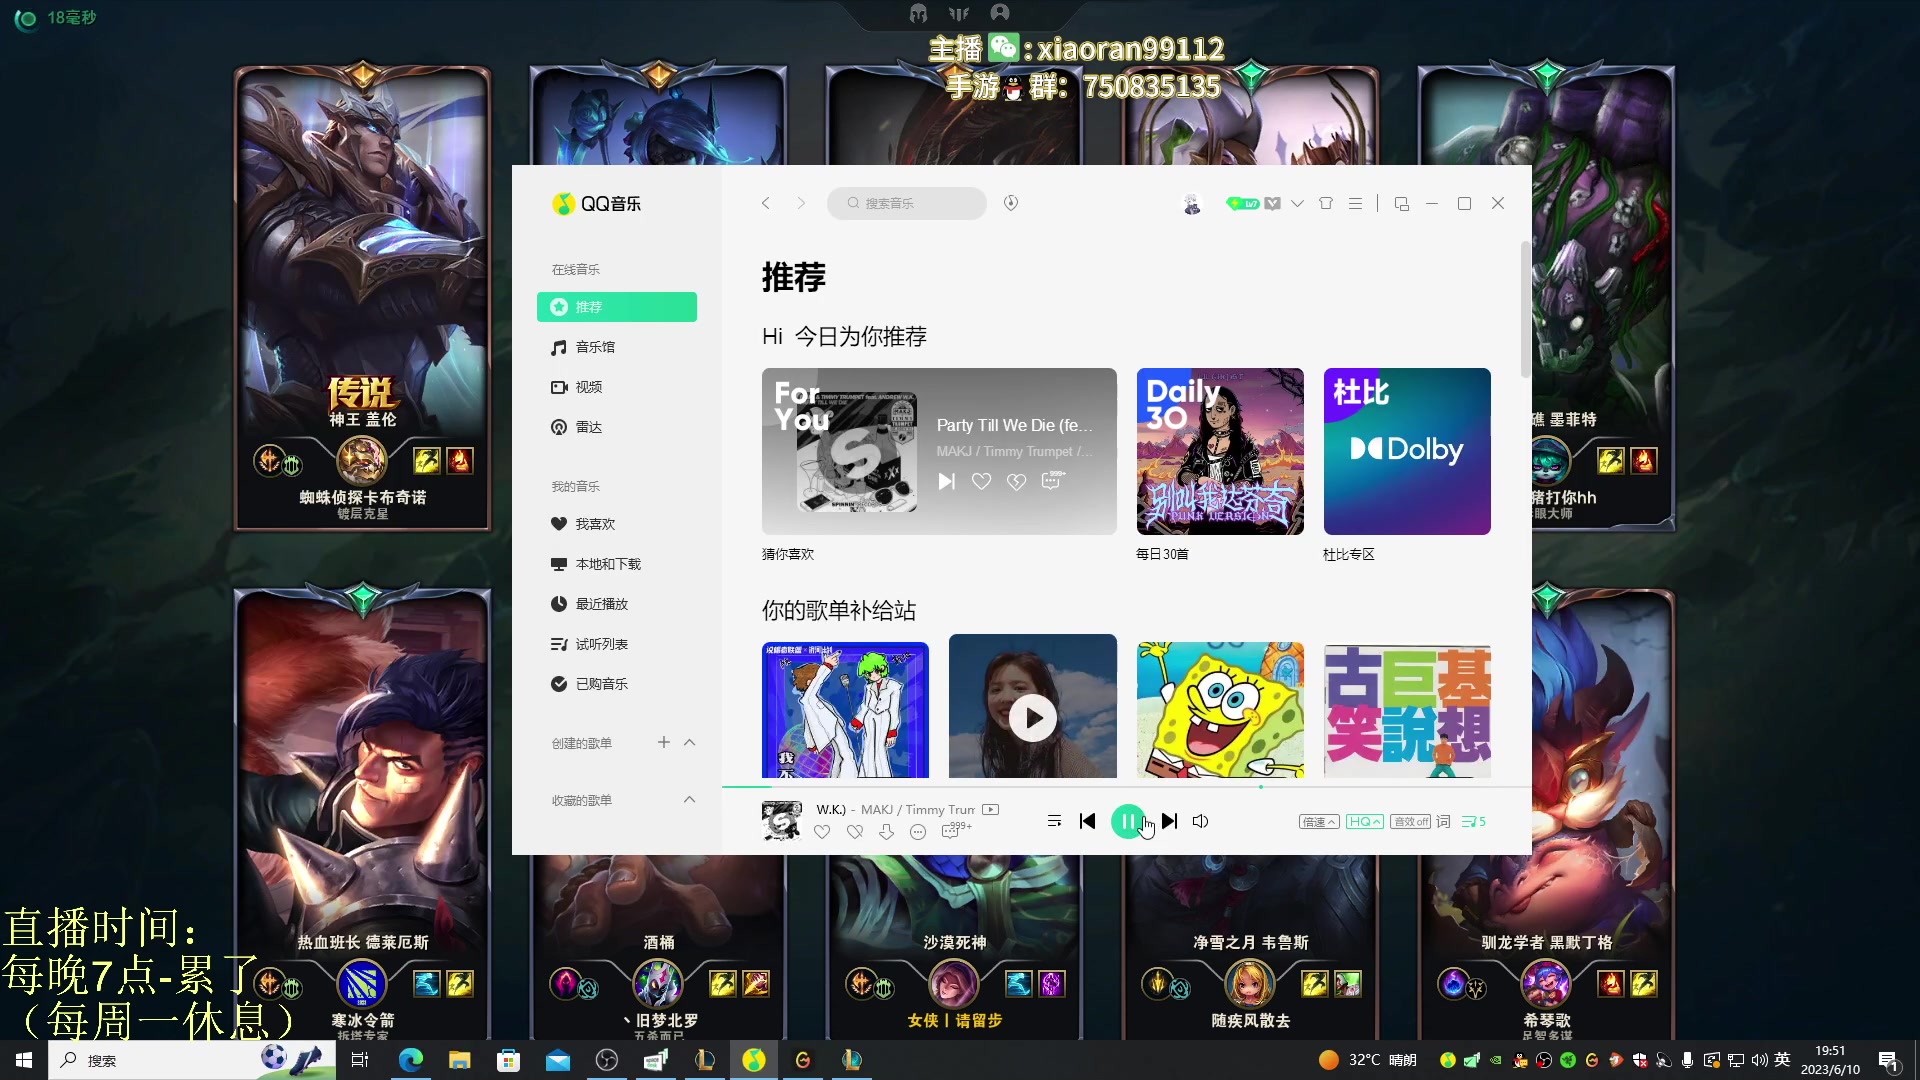Image resolution: width=1920 pixels, height=1080 pixels.
Task: Skip to the previous track
Action: tap(1088, 821)
